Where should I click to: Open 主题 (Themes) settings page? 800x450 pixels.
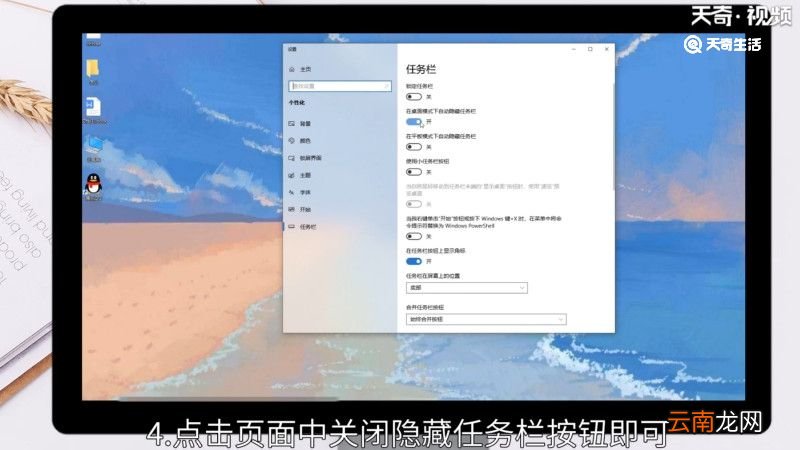(300, 175)
